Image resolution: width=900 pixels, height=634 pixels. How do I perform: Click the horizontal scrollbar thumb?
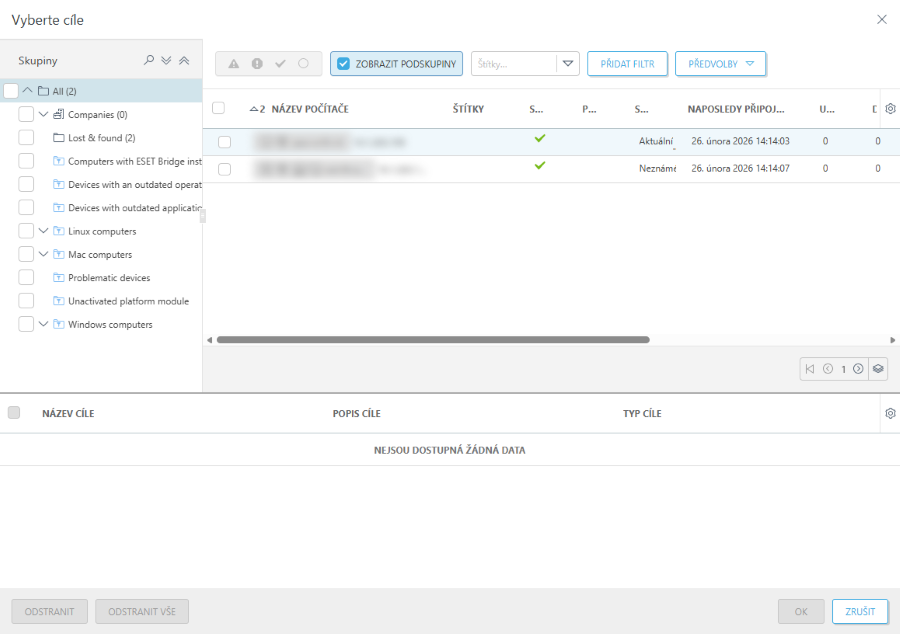[x=433, y=340]
